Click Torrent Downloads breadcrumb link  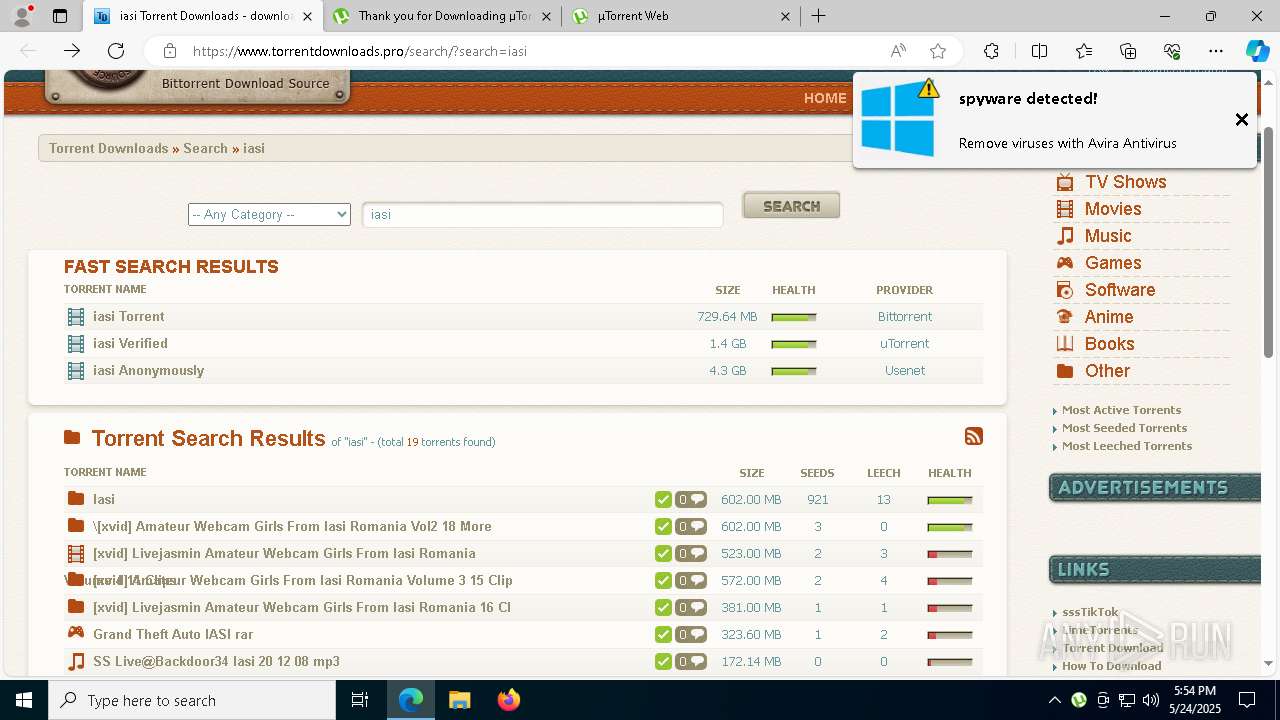[x=108, y=148]
